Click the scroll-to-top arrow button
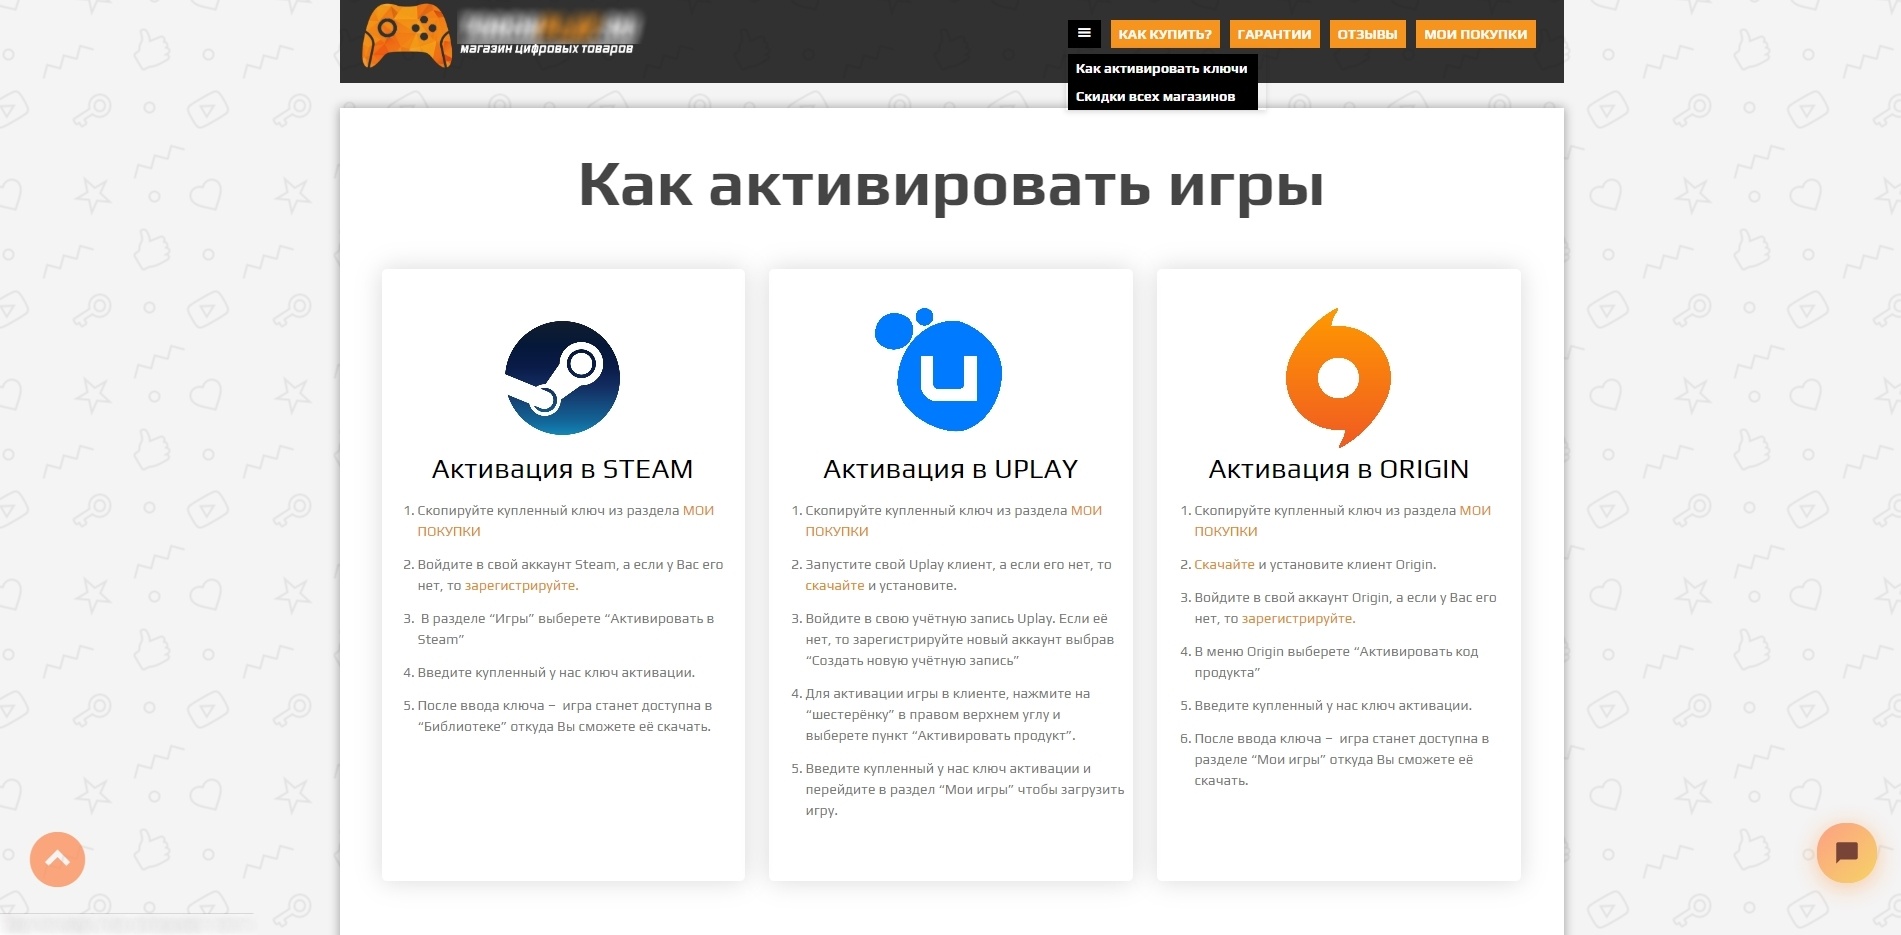The image size is (1901, 935). tap(57, 859)
